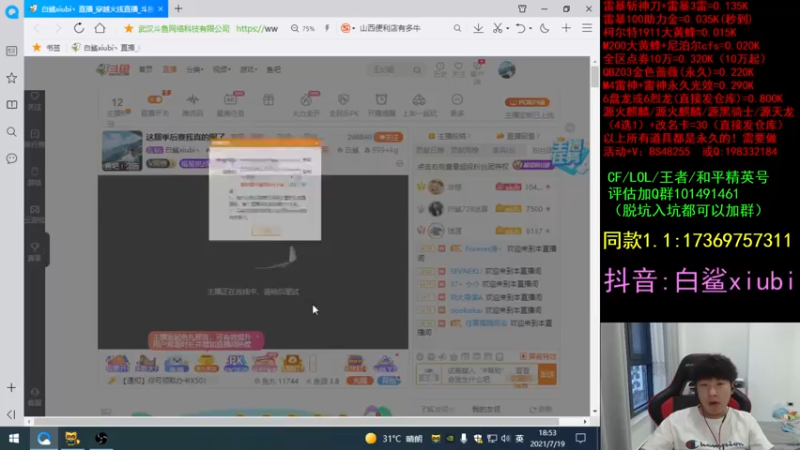The height and width of the screenshot is (450, 800).
Task: Open the 直播 menu item on Douyu
Action: click(169, 69)
